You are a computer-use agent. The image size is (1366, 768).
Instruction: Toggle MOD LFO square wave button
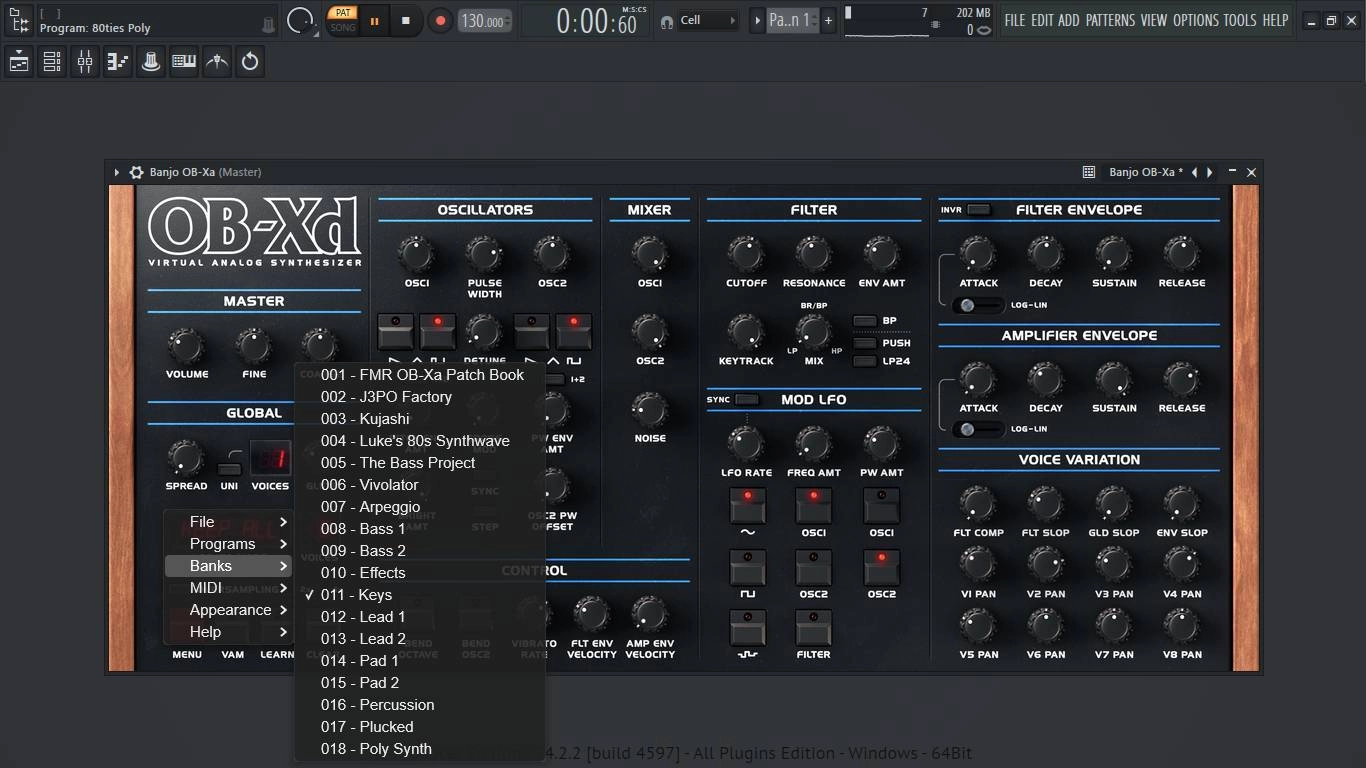[747, 568]
